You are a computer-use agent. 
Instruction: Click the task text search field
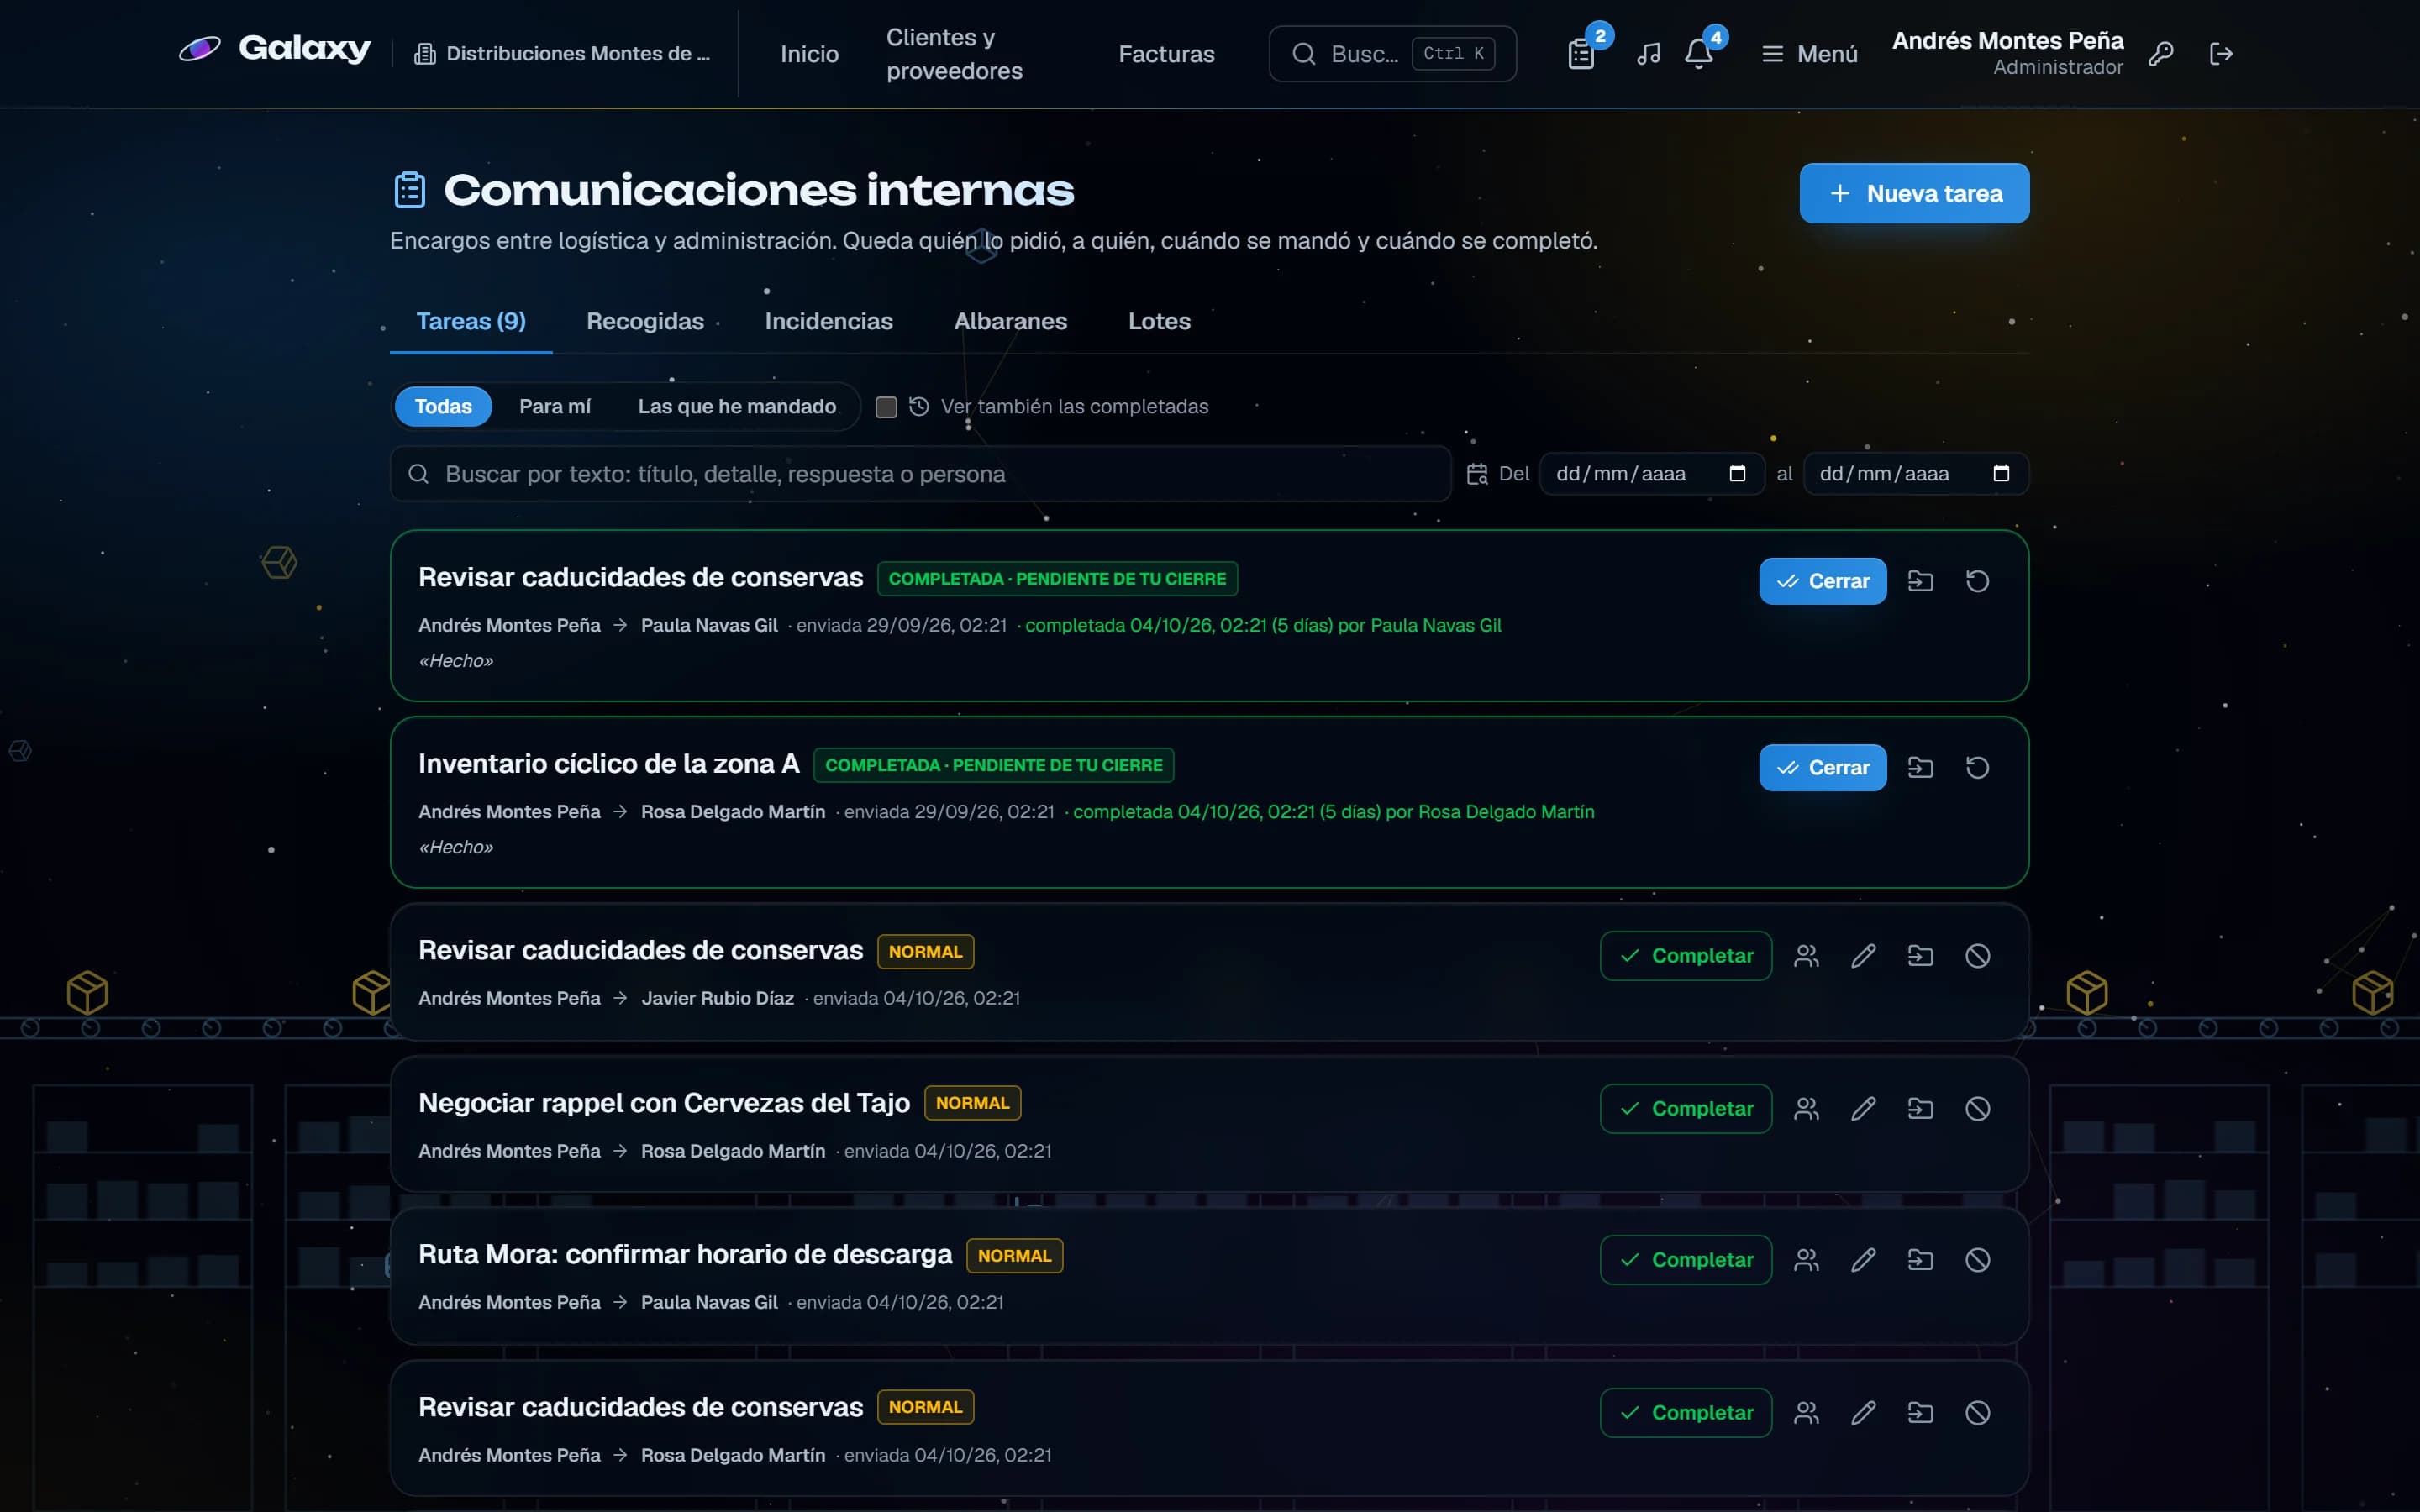coord(920,474)
